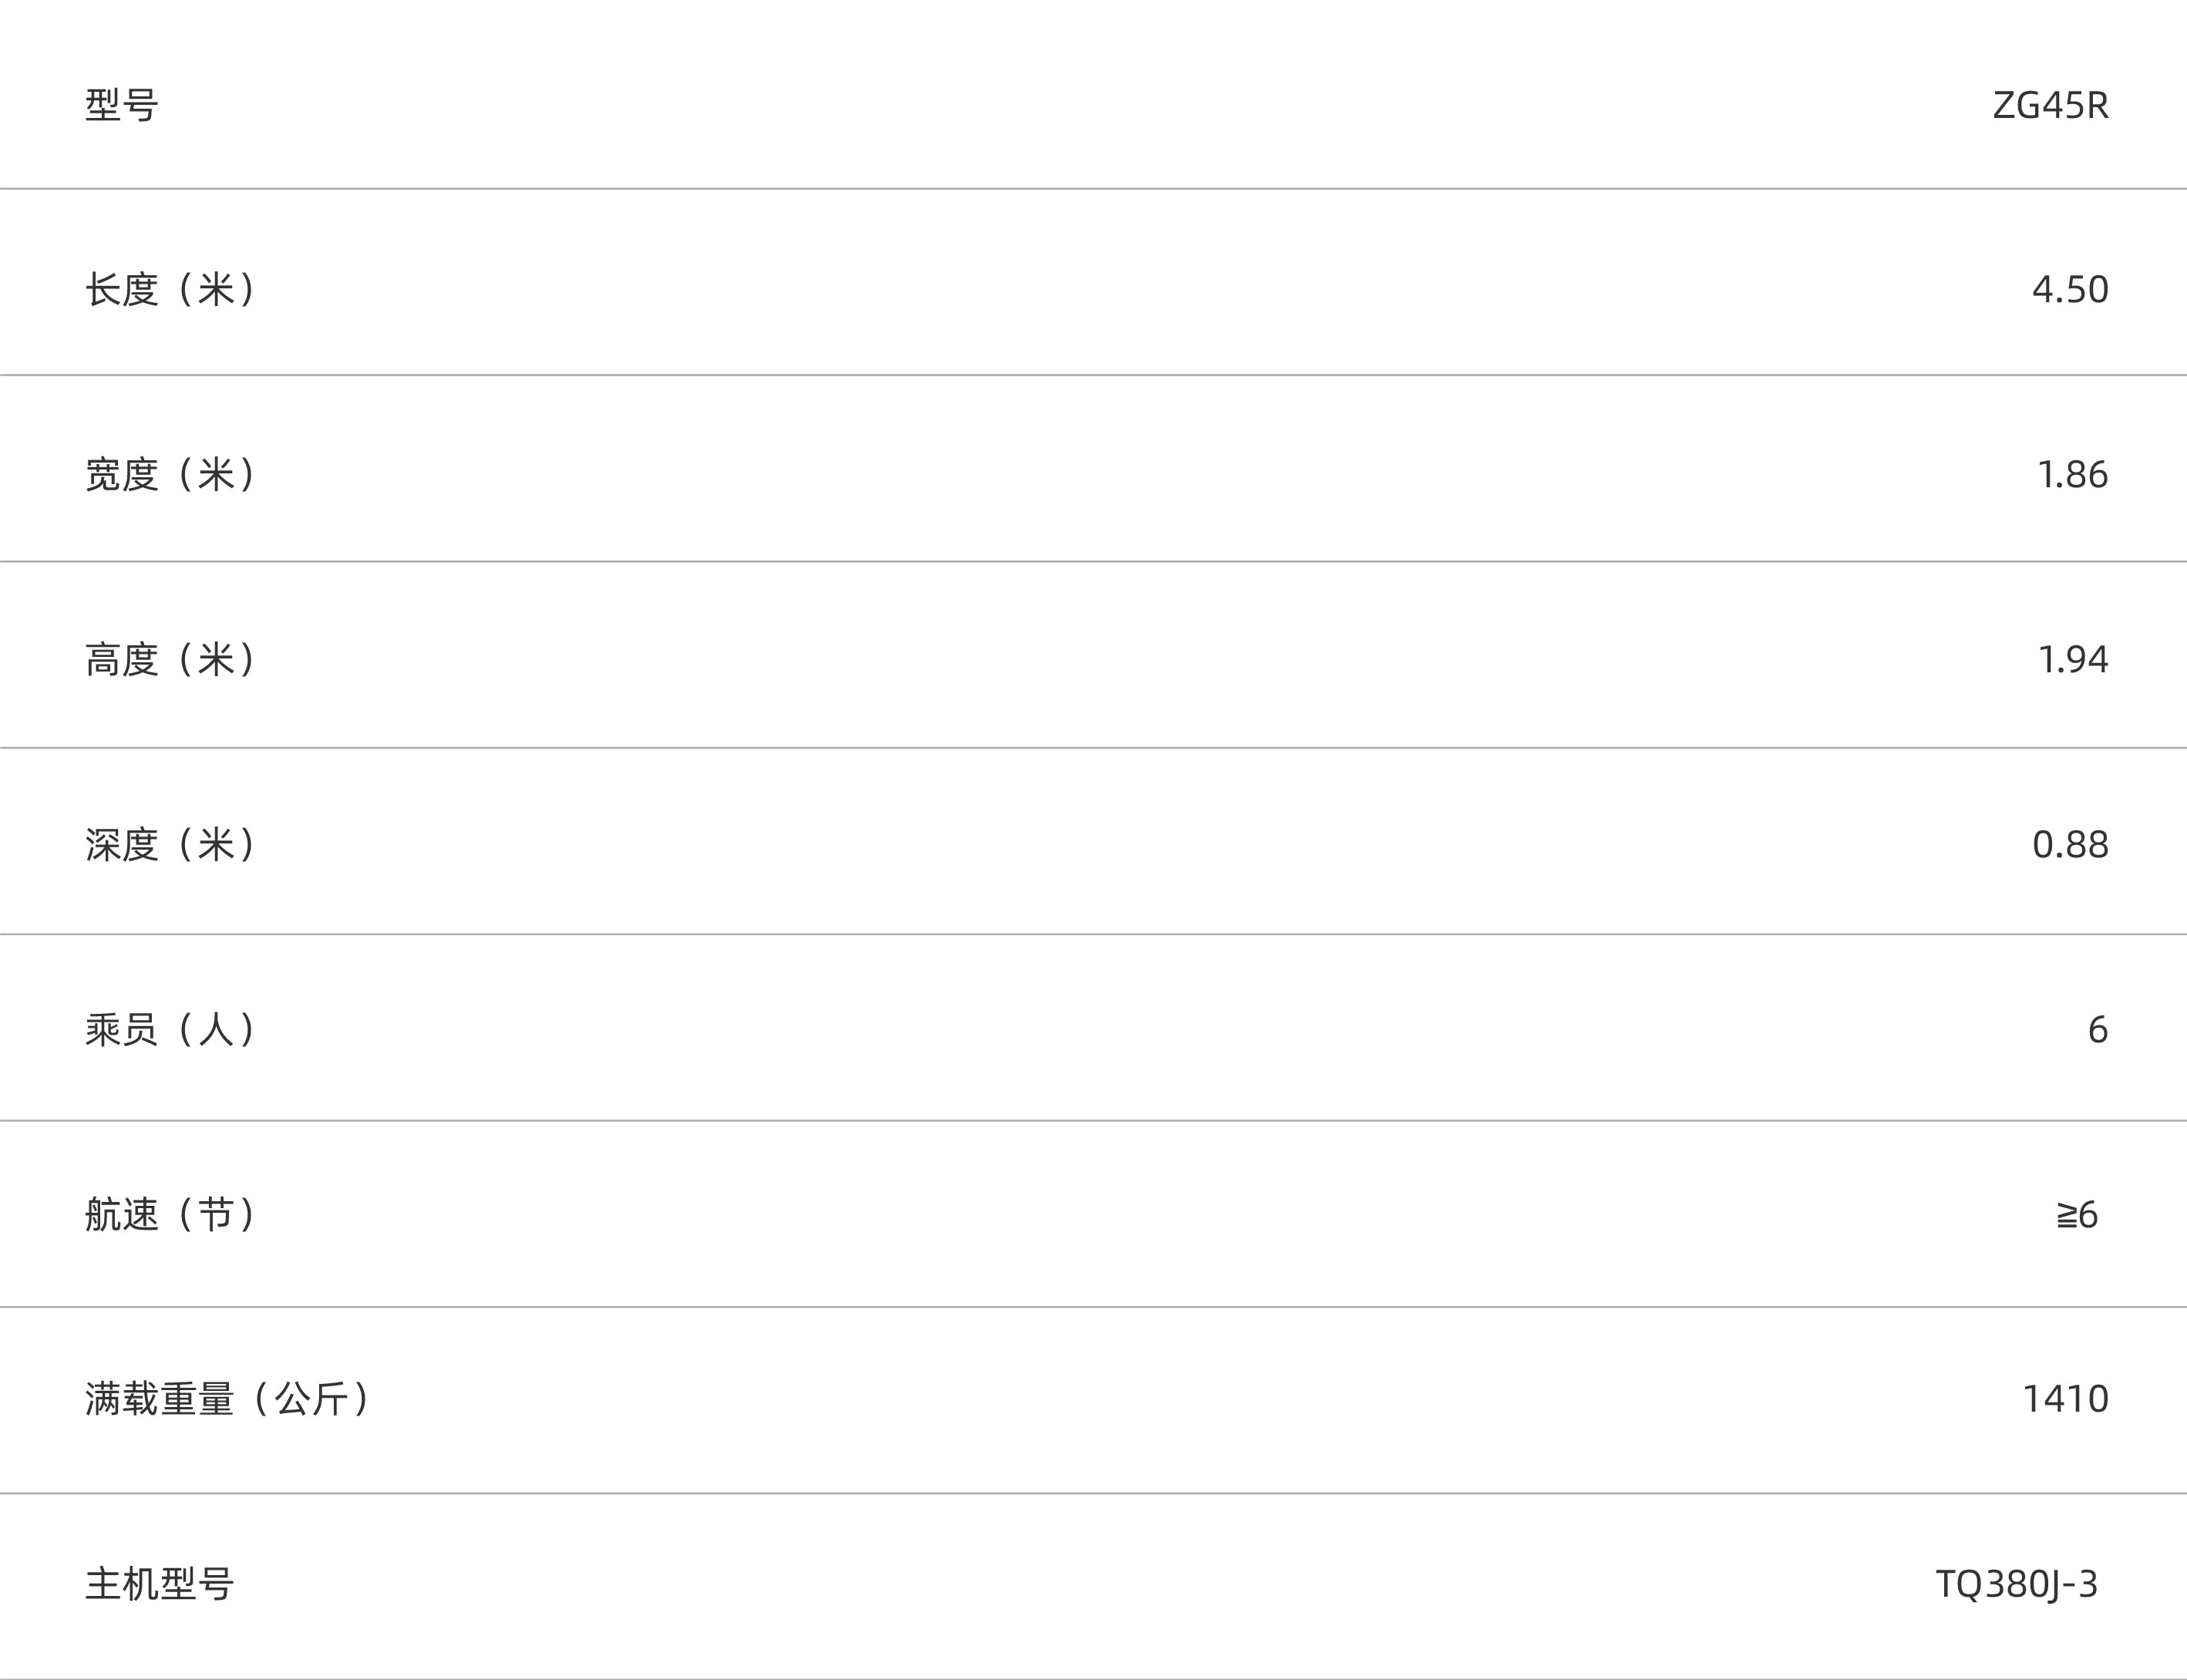Click the divider line above the 主机型号 row
2187x1680 pixels.
[x=1093, y=1493]
